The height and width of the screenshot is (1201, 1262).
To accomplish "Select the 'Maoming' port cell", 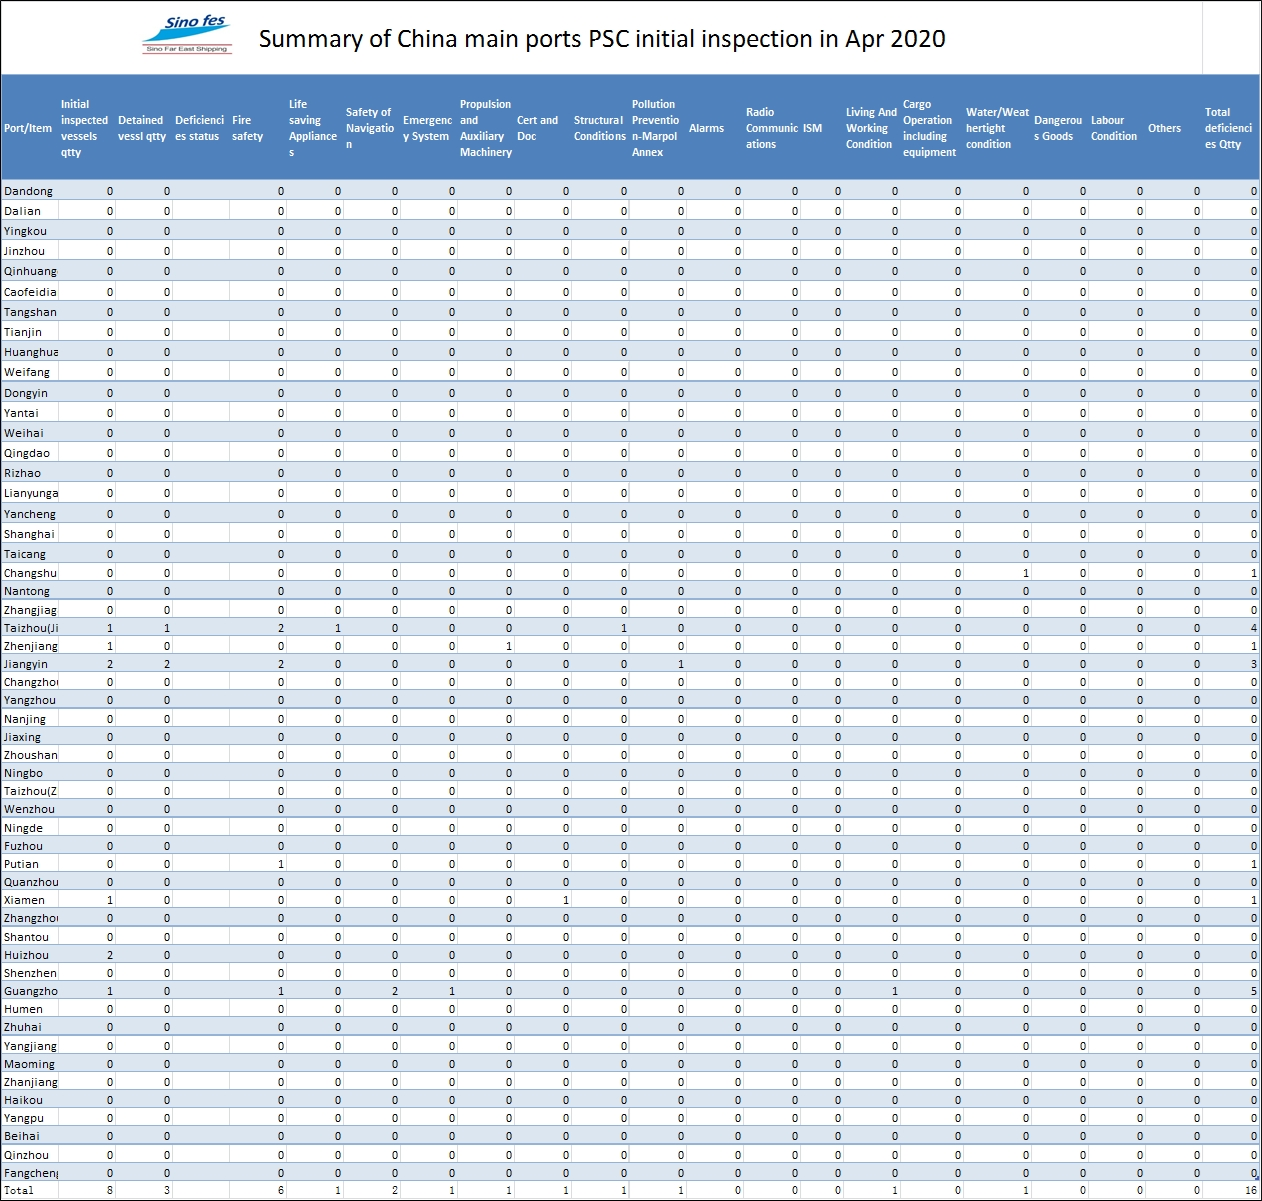I will [x=29, y=1064].
